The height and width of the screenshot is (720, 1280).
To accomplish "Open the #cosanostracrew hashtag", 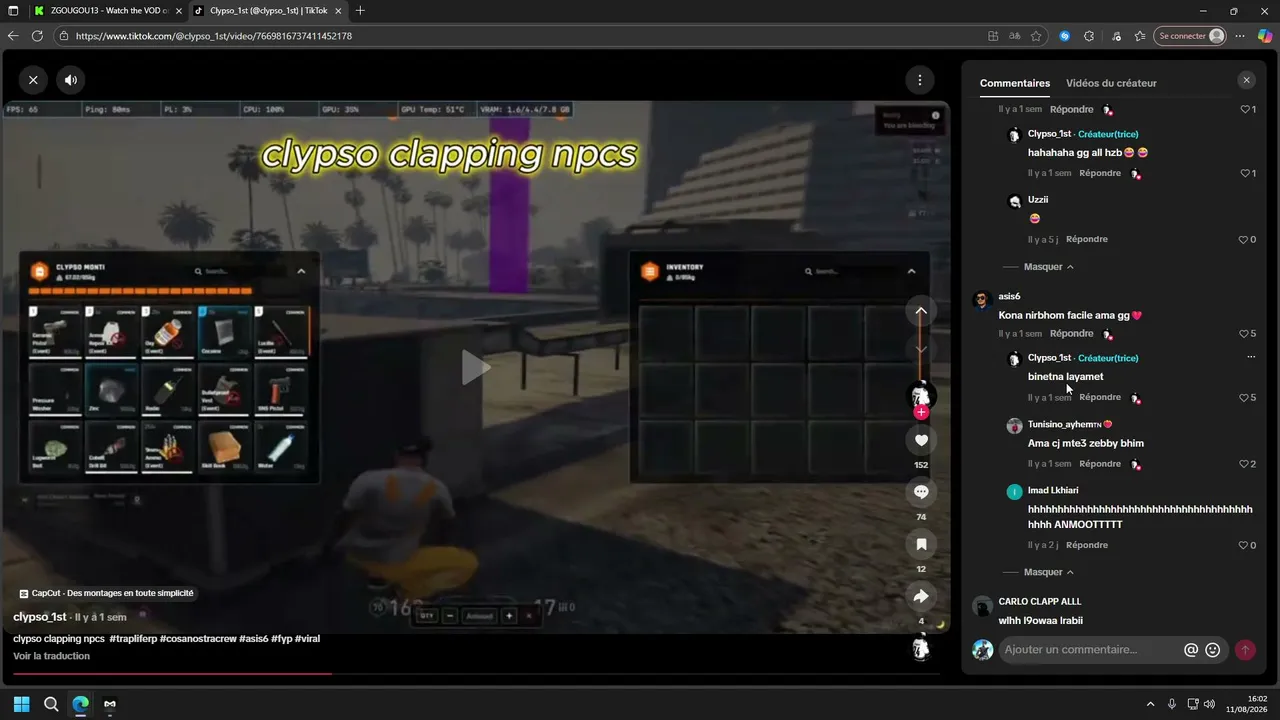I will (198, 638).
